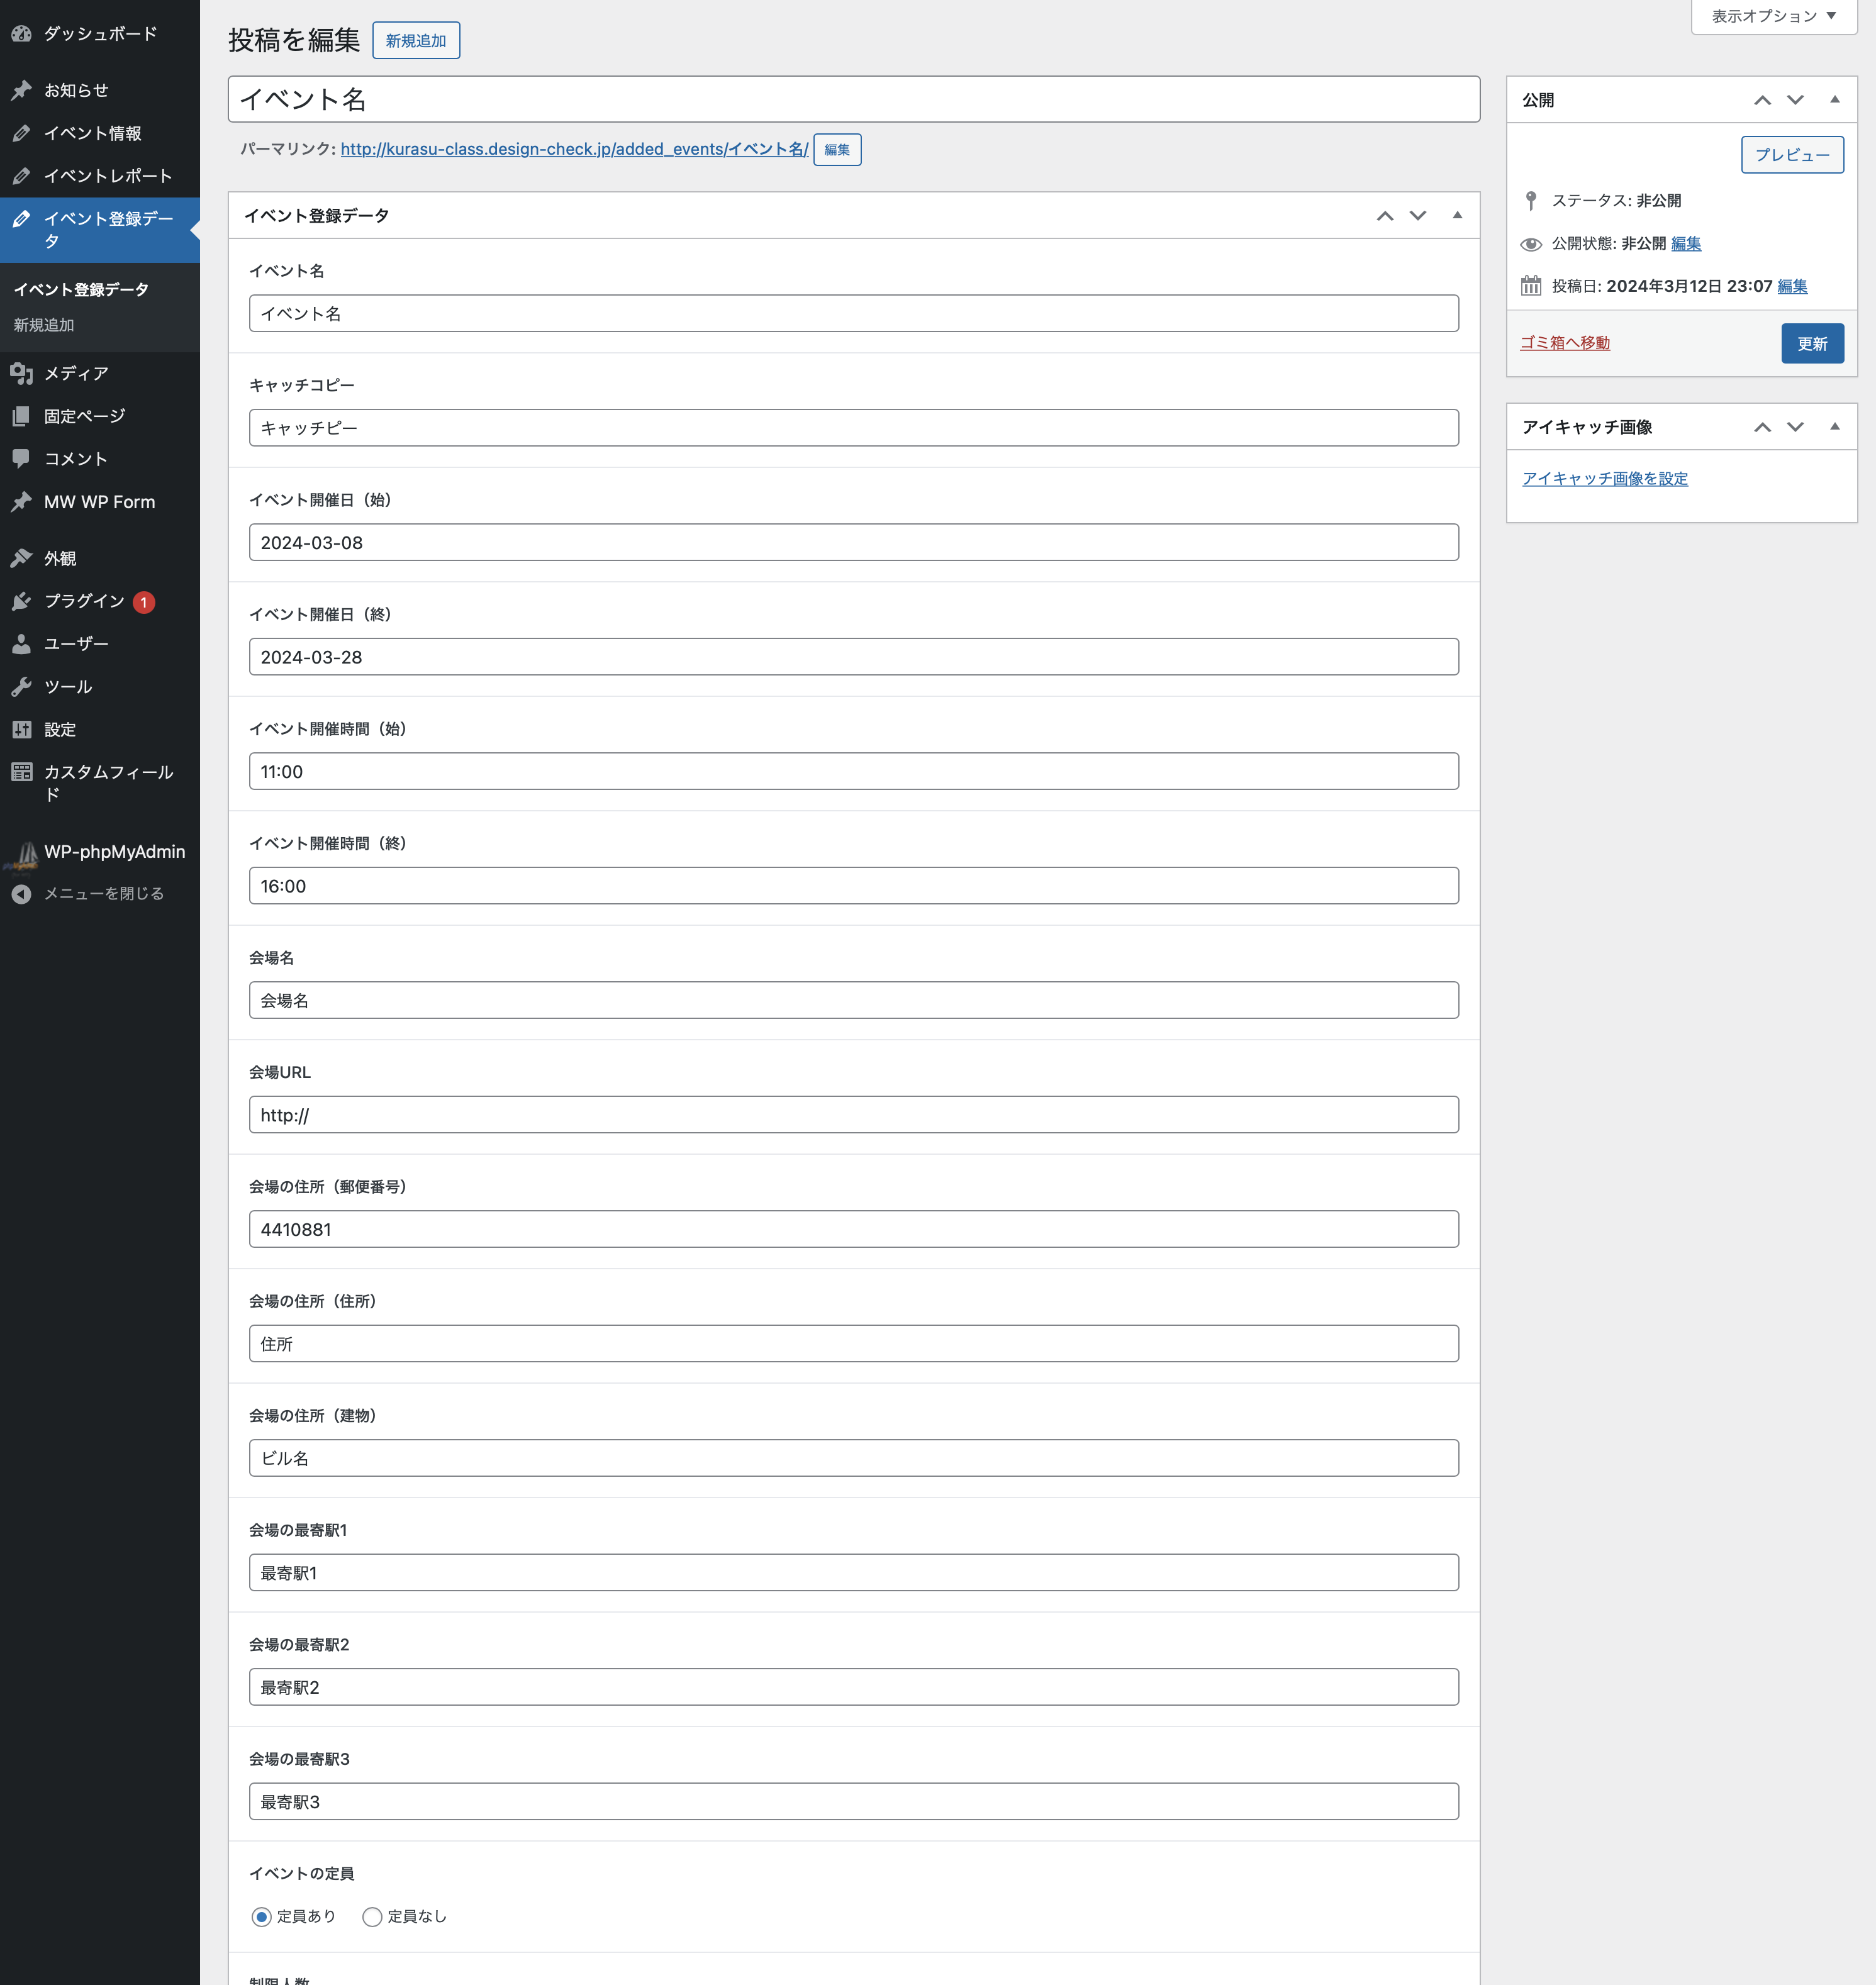Viewport: 1876px width, 1985px height.
Task: Click the 固定ページ pages icon
Action: click(21, 416)
